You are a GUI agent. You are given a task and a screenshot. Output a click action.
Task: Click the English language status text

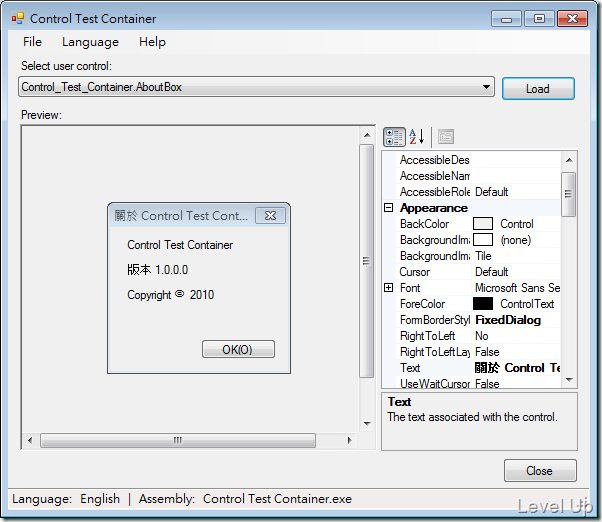[x=100, y=499]
